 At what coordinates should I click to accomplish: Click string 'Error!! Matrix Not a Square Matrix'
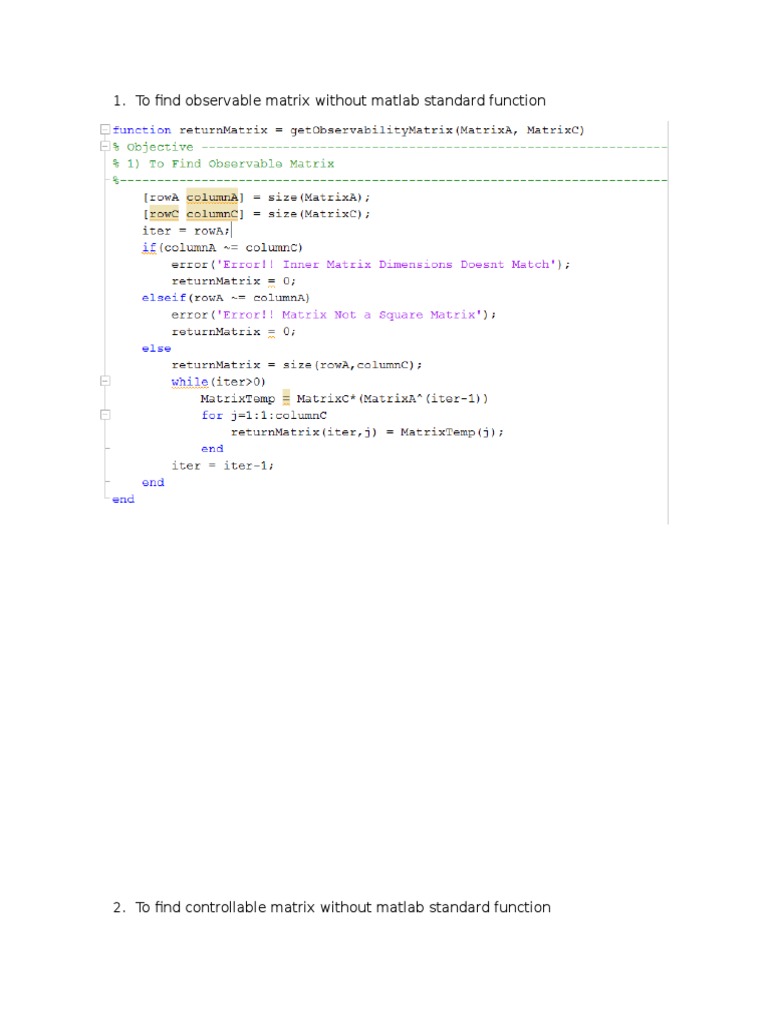pyautogui.click(x=349, y=315)
